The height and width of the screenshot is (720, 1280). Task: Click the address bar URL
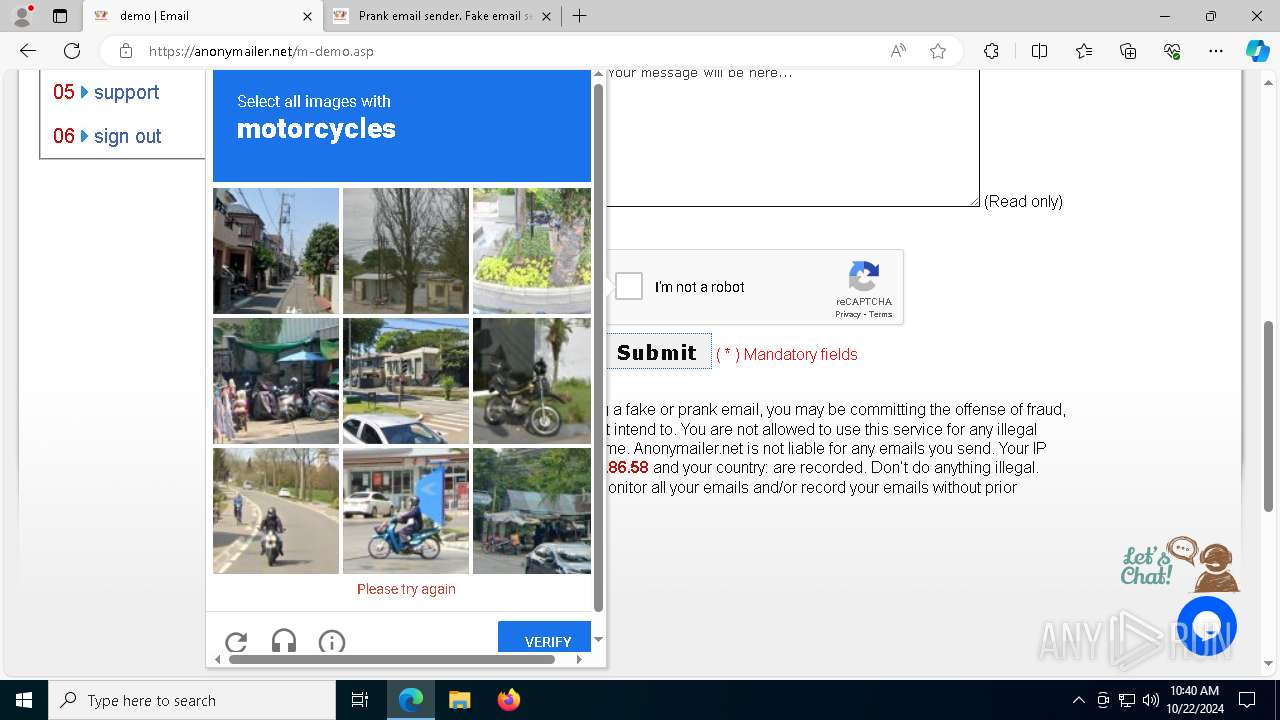tap(261, 51)
